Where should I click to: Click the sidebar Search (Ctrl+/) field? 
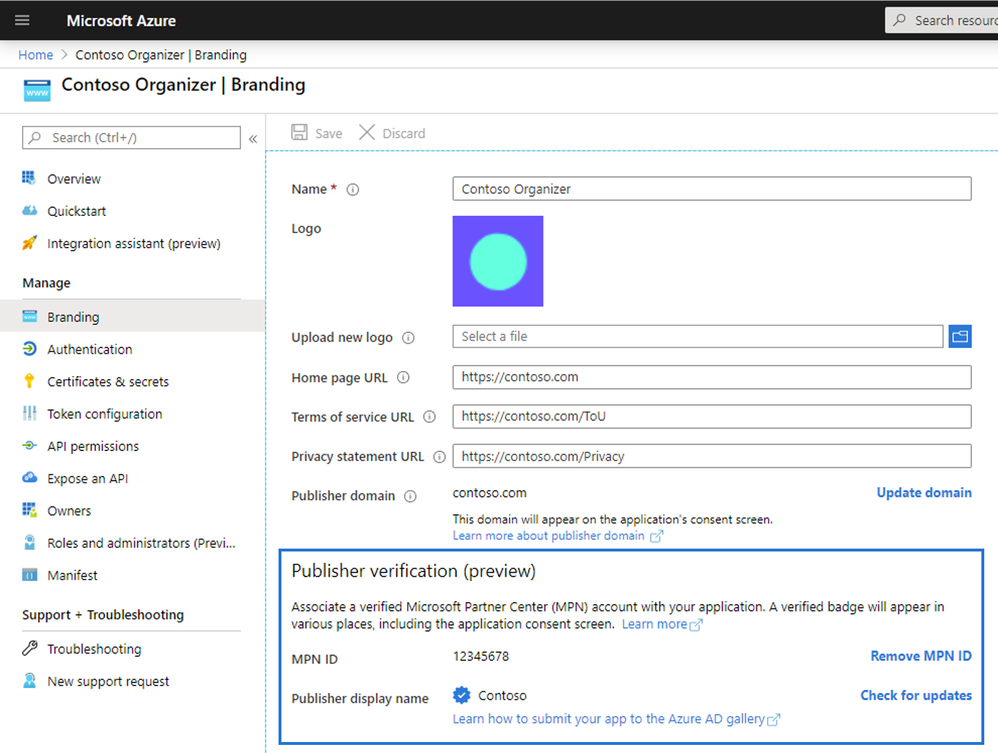131,137
